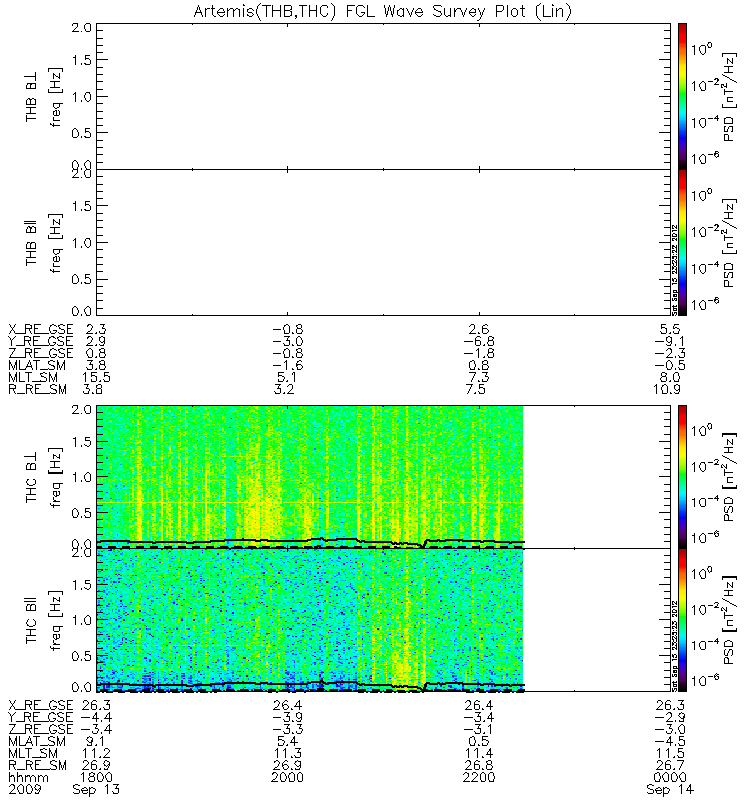Click the Y_RE_GSE value -9.1
The height and width of the screenshot is (800, 750).
click(670, 341)
